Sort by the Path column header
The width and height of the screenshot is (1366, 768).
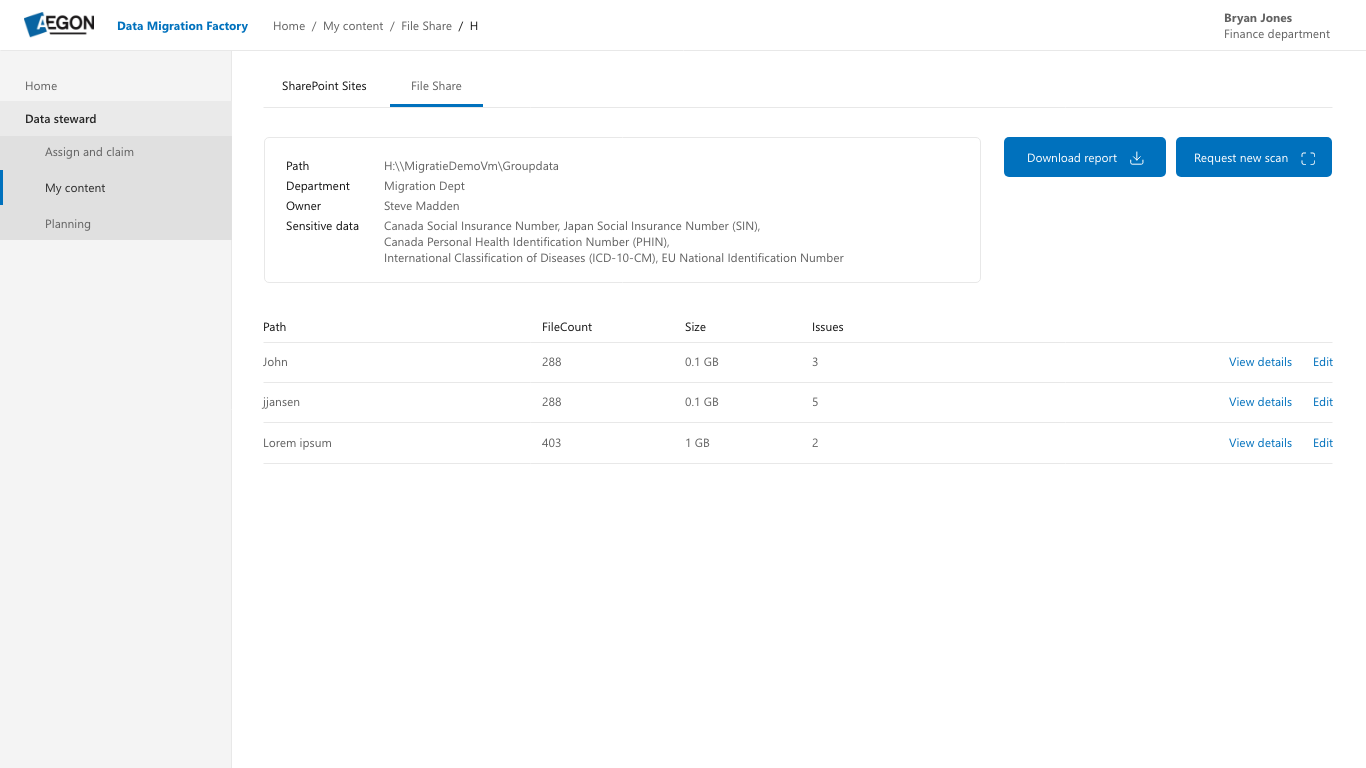click(274, 327)
